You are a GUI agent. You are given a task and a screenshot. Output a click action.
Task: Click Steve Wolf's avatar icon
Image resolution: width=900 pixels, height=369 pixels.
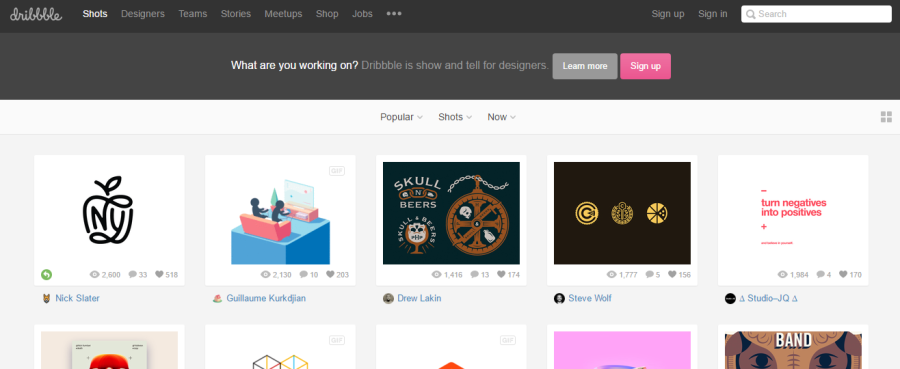click(x=559, y=298)
